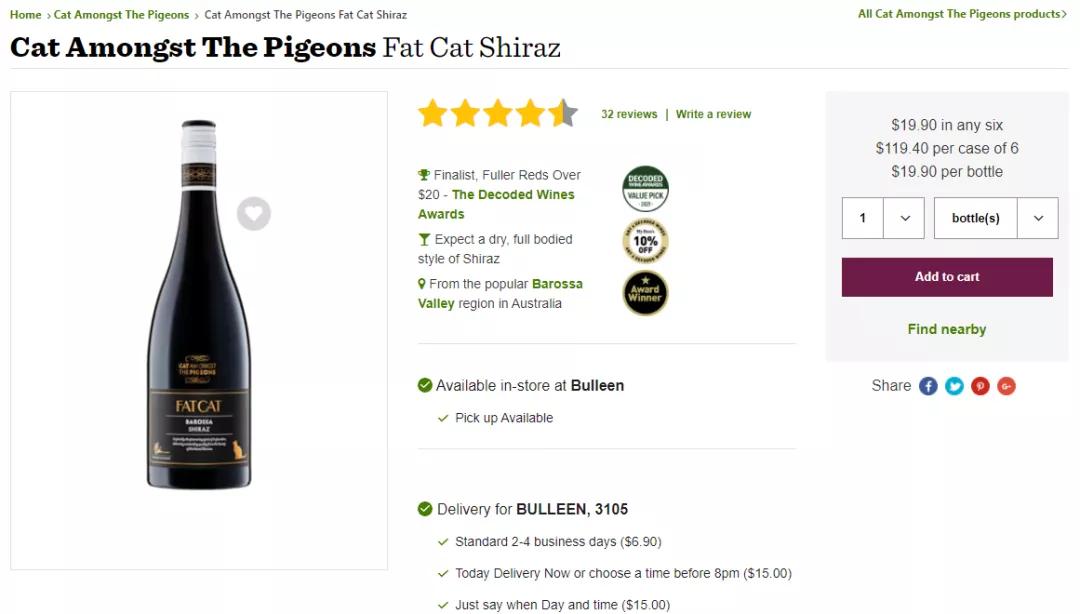The image size is (1080, 614).
Task: Click the star rating display
Action: [497, 113]
